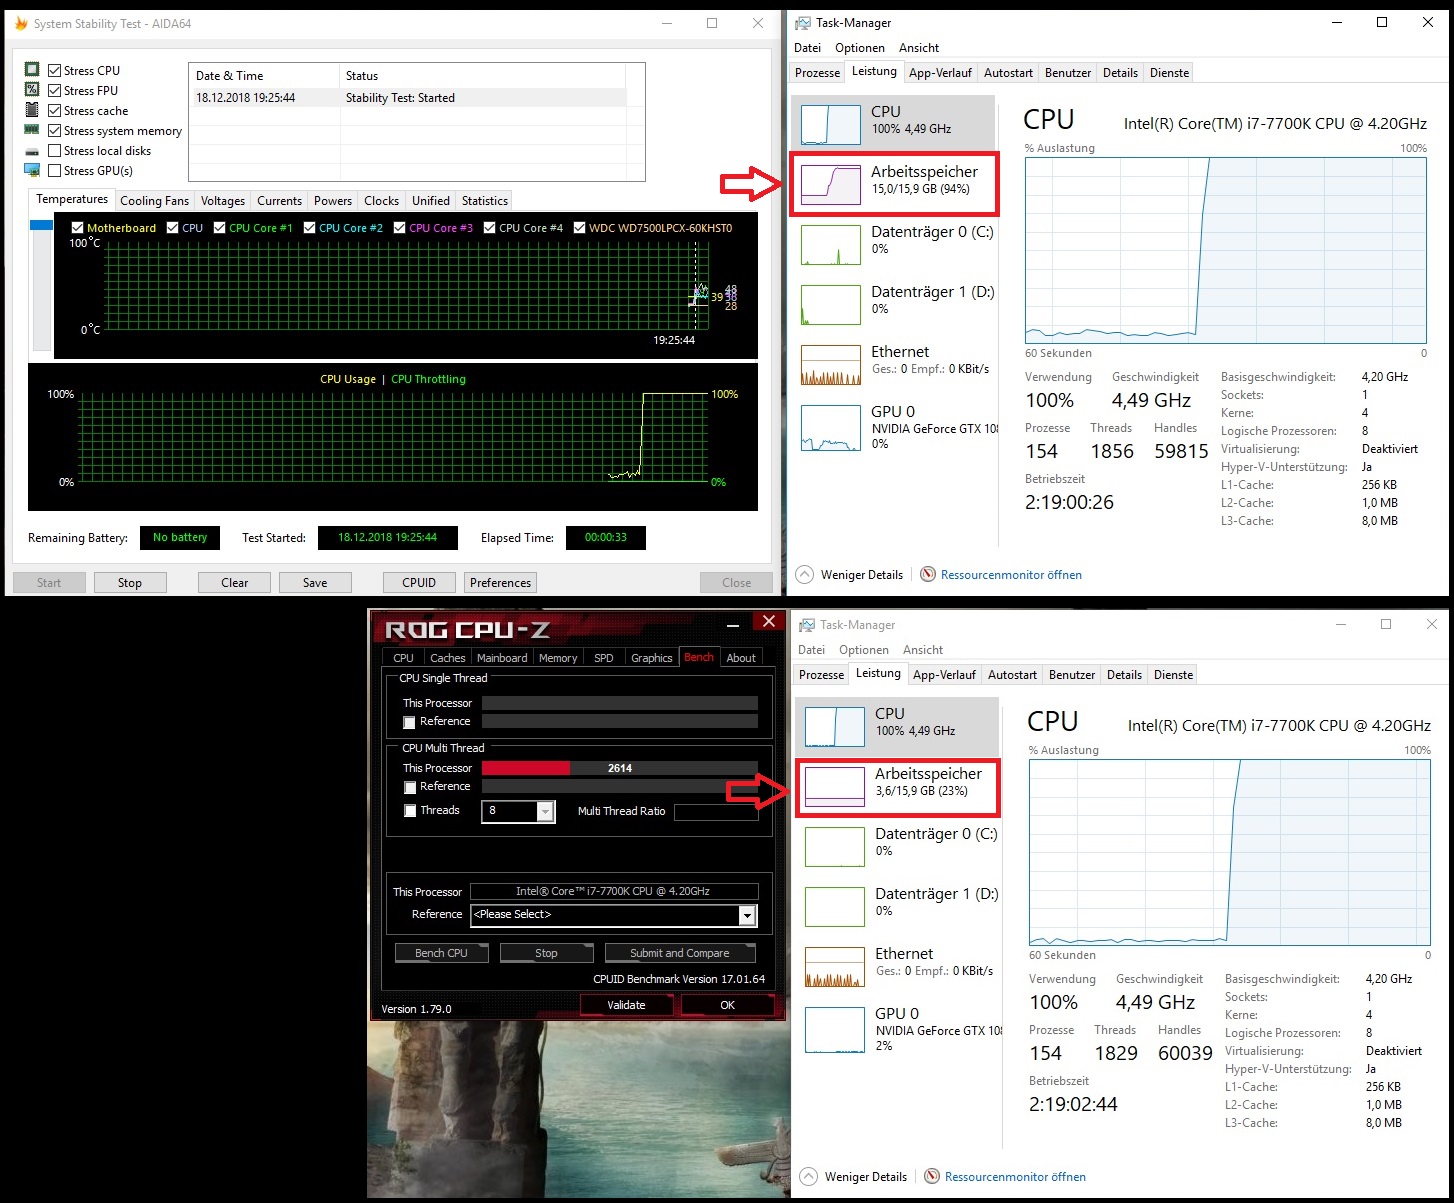This screenshot has width=1454, height=1203.
Task: Close the ROG CPU-Z window
Action: pos(768,621)
